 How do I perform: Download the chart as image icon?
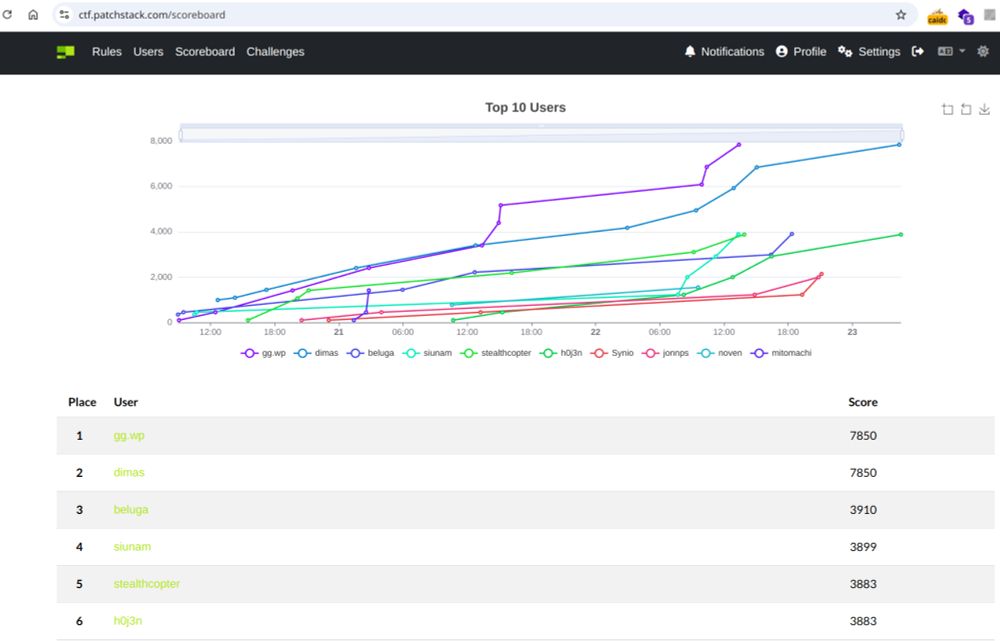click(985, 110)
